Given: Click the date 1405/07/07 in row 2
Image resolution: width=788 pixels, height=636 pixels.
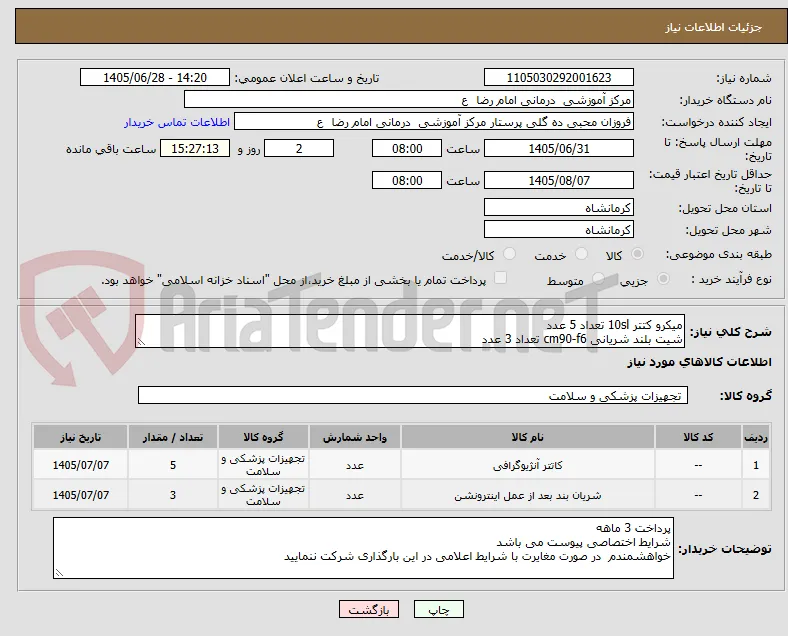Looking at the screenshot, I should click(x=80, y=495).
